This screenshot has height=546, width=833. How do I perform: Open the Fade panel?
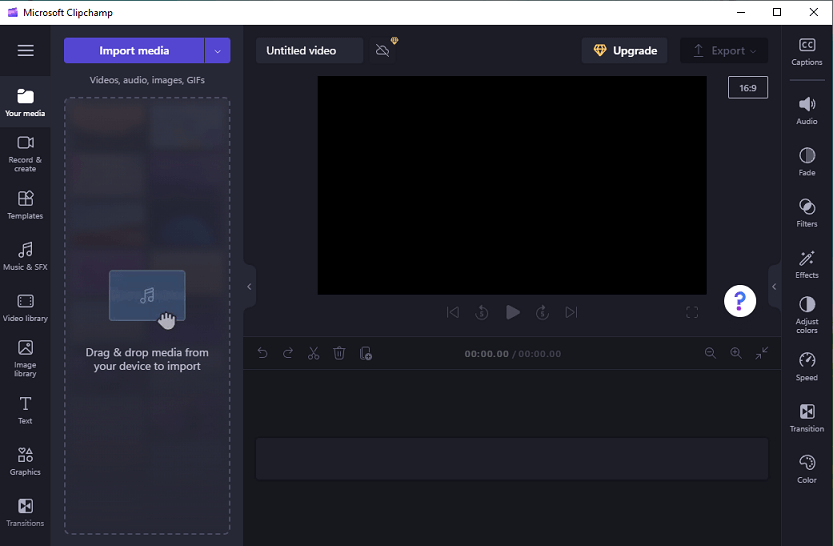806,161
